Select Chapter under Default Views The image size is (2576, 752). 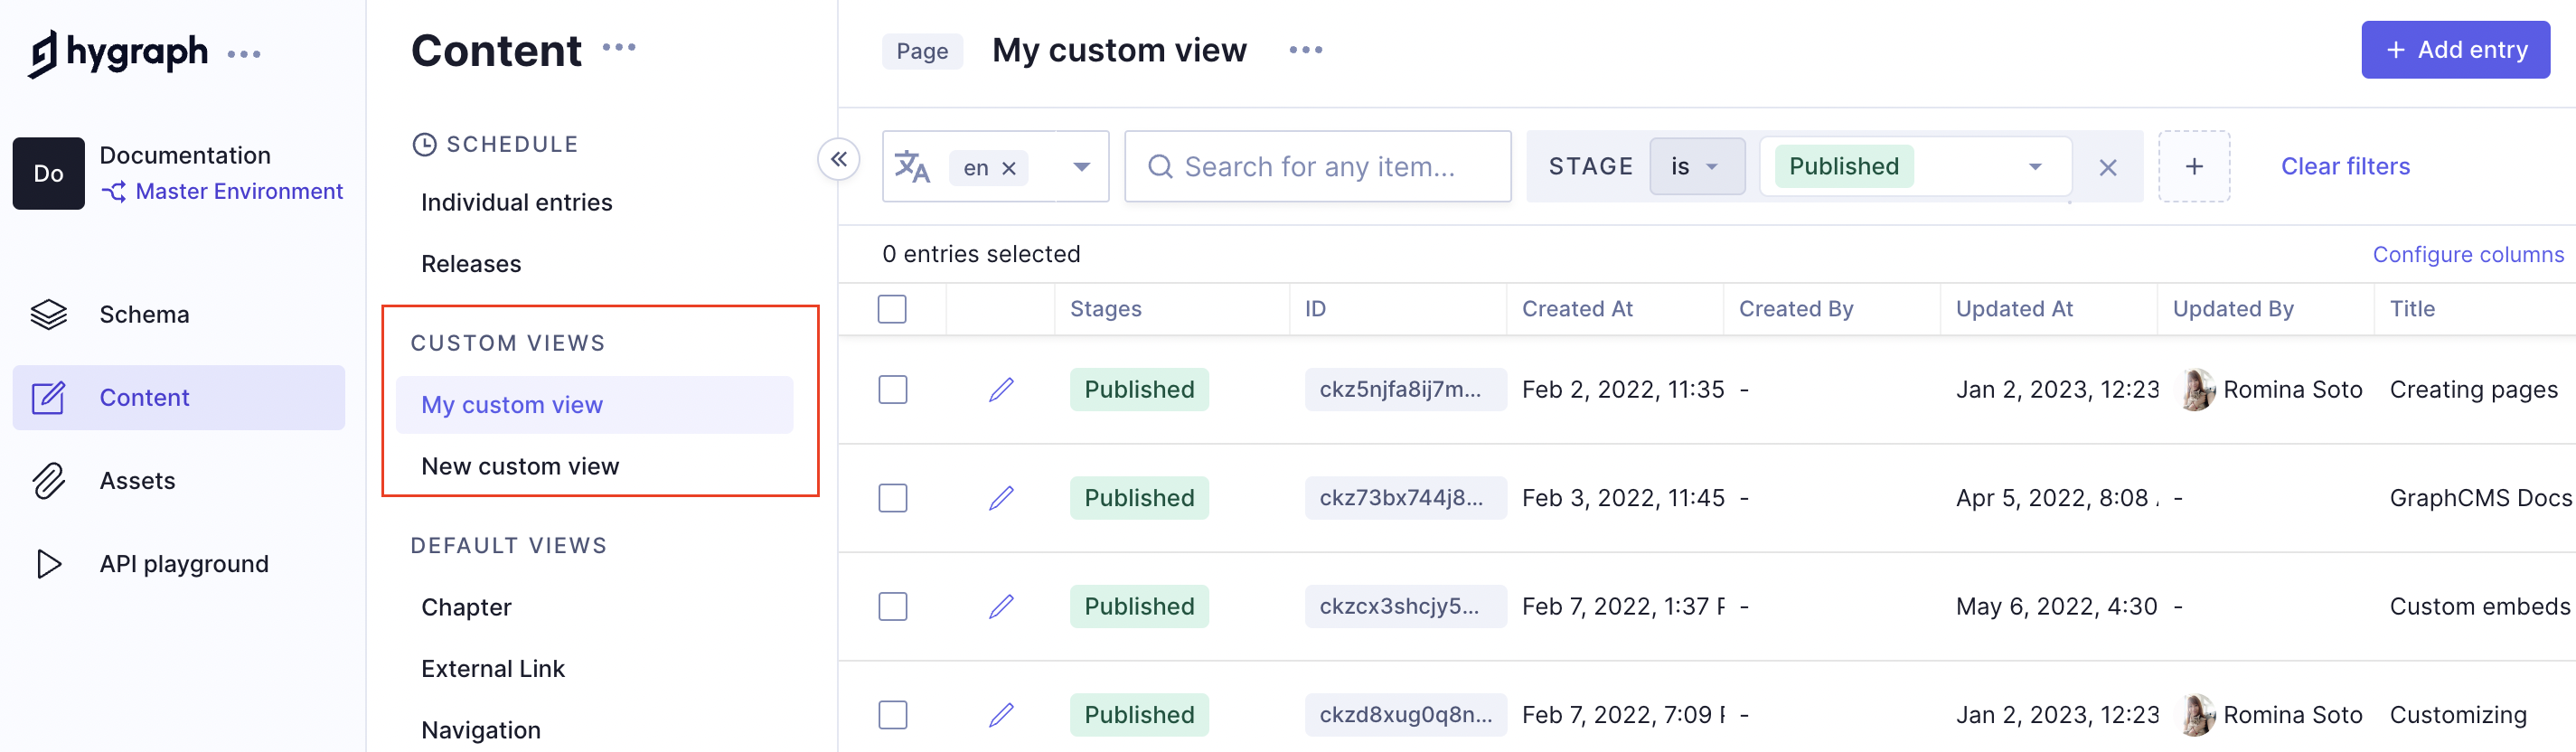(466, 607)
